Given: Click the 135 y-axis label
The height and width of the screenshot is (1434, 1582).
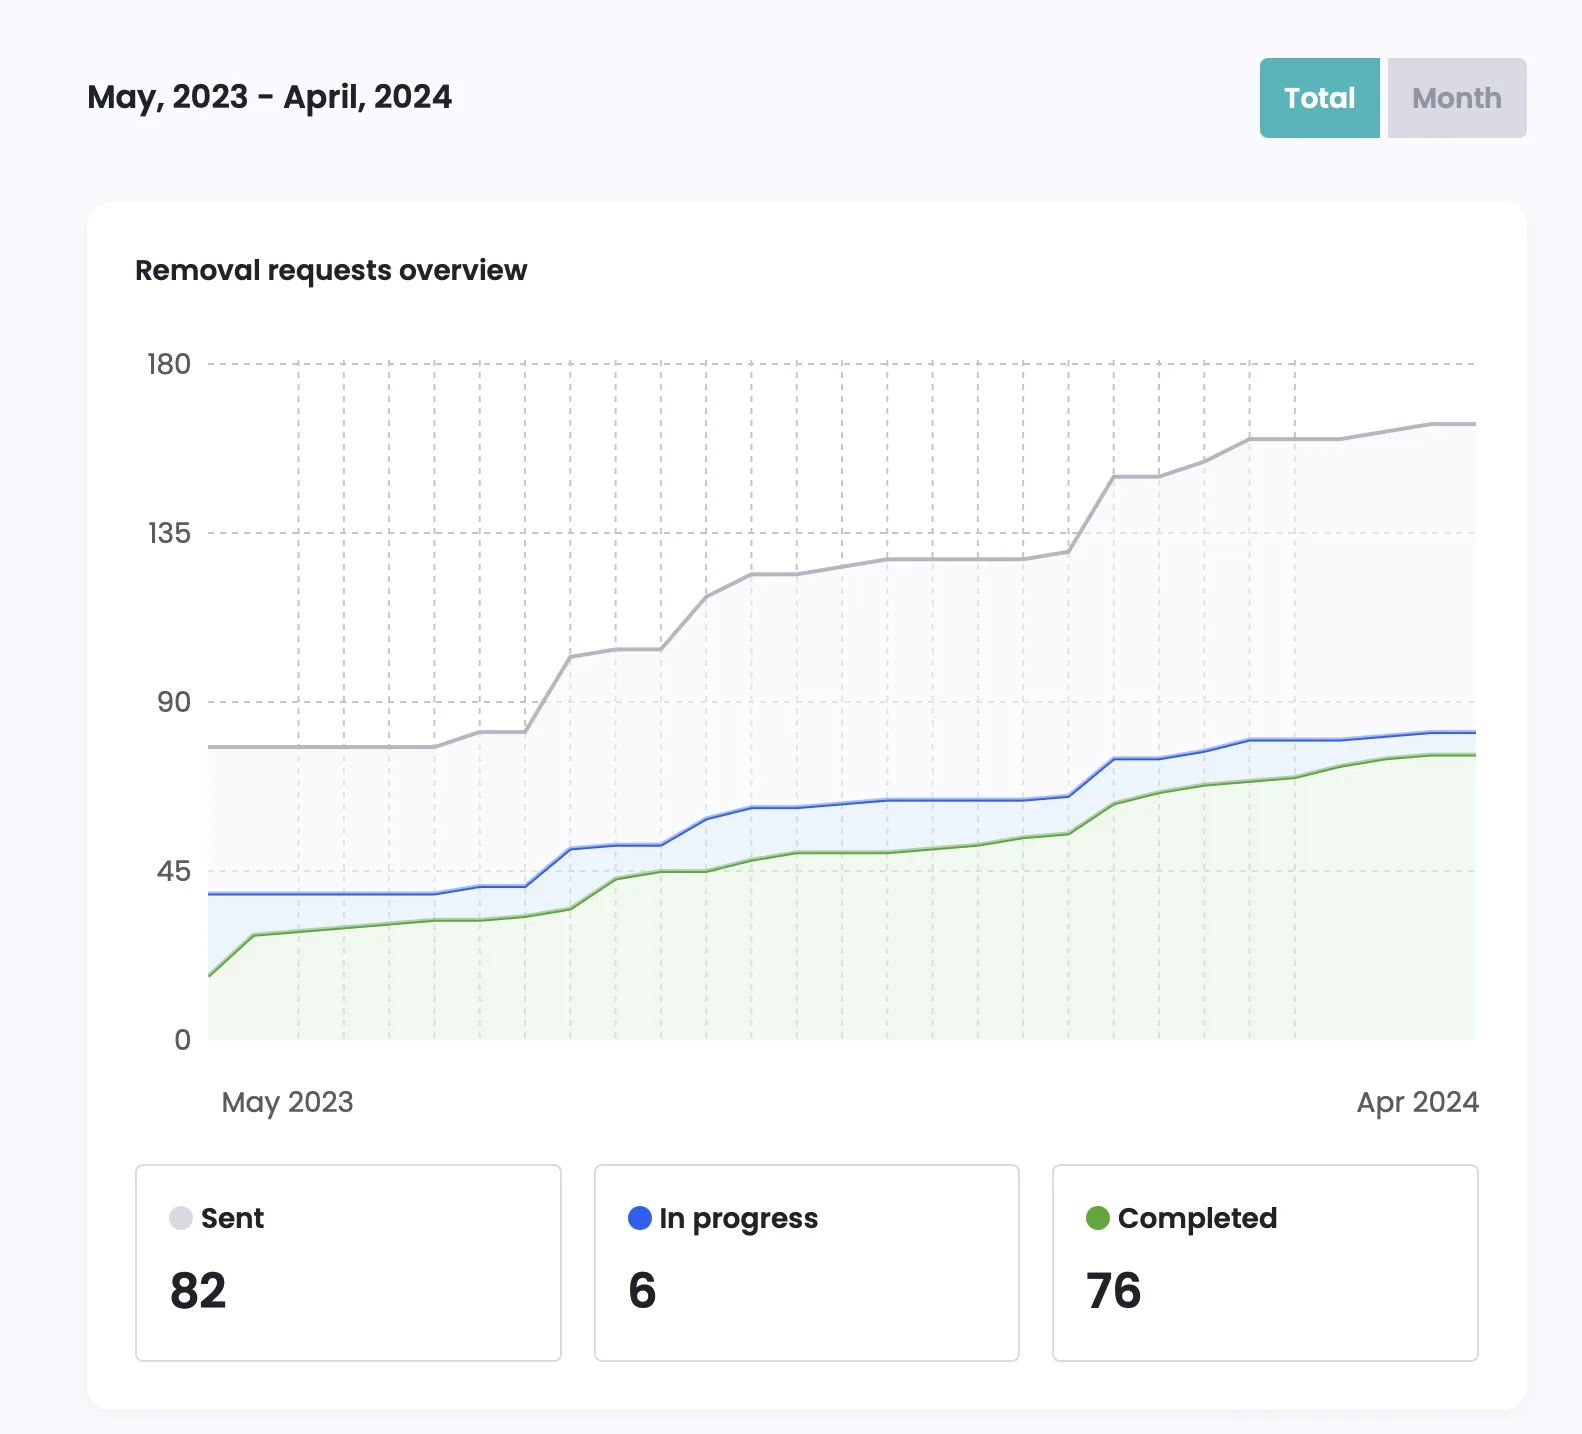Looking at the screenshot, I should [x=169, y=533].
